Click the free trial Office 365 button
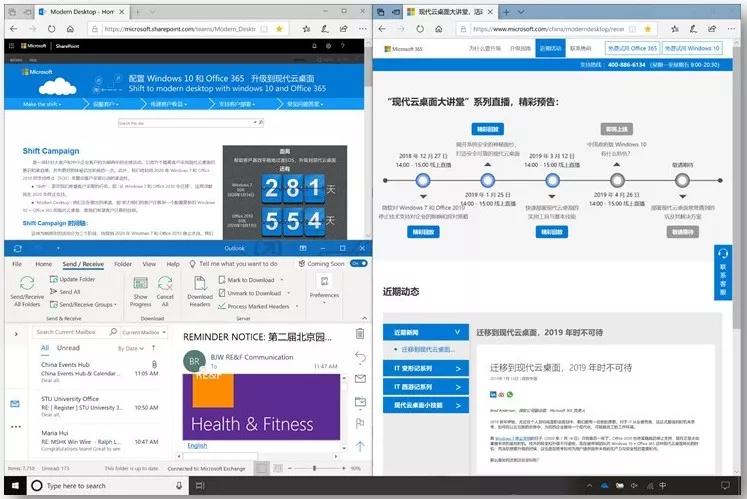747x499 pixels. 632,48
